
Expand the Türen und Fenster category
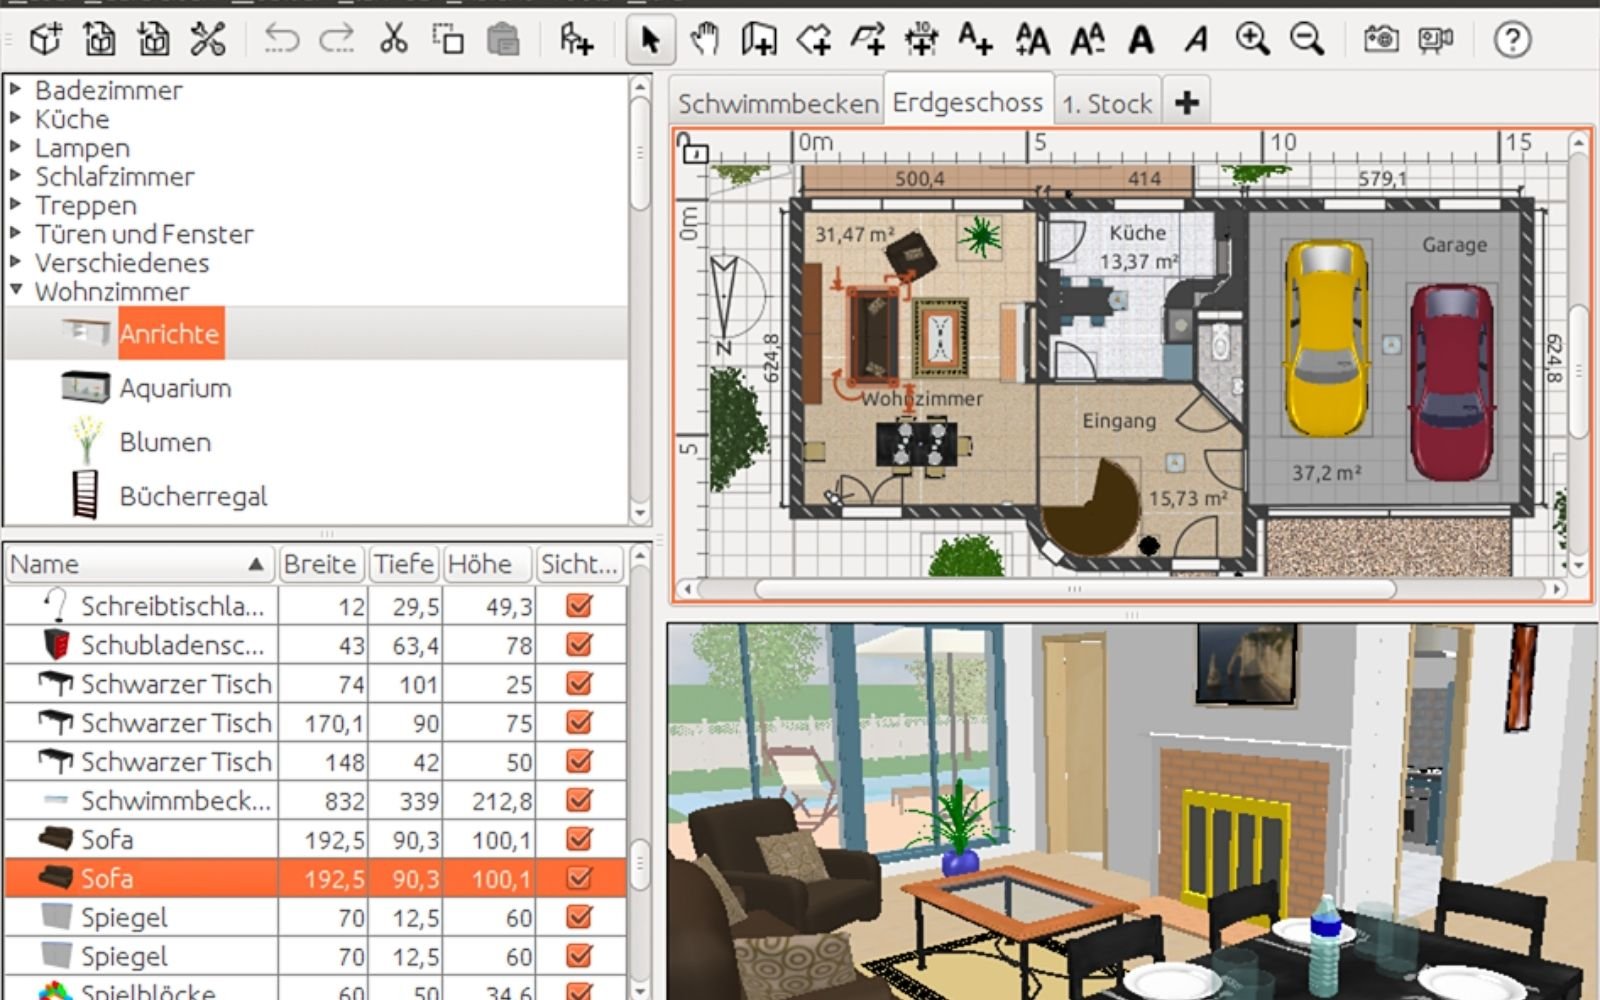click(17, 234)
